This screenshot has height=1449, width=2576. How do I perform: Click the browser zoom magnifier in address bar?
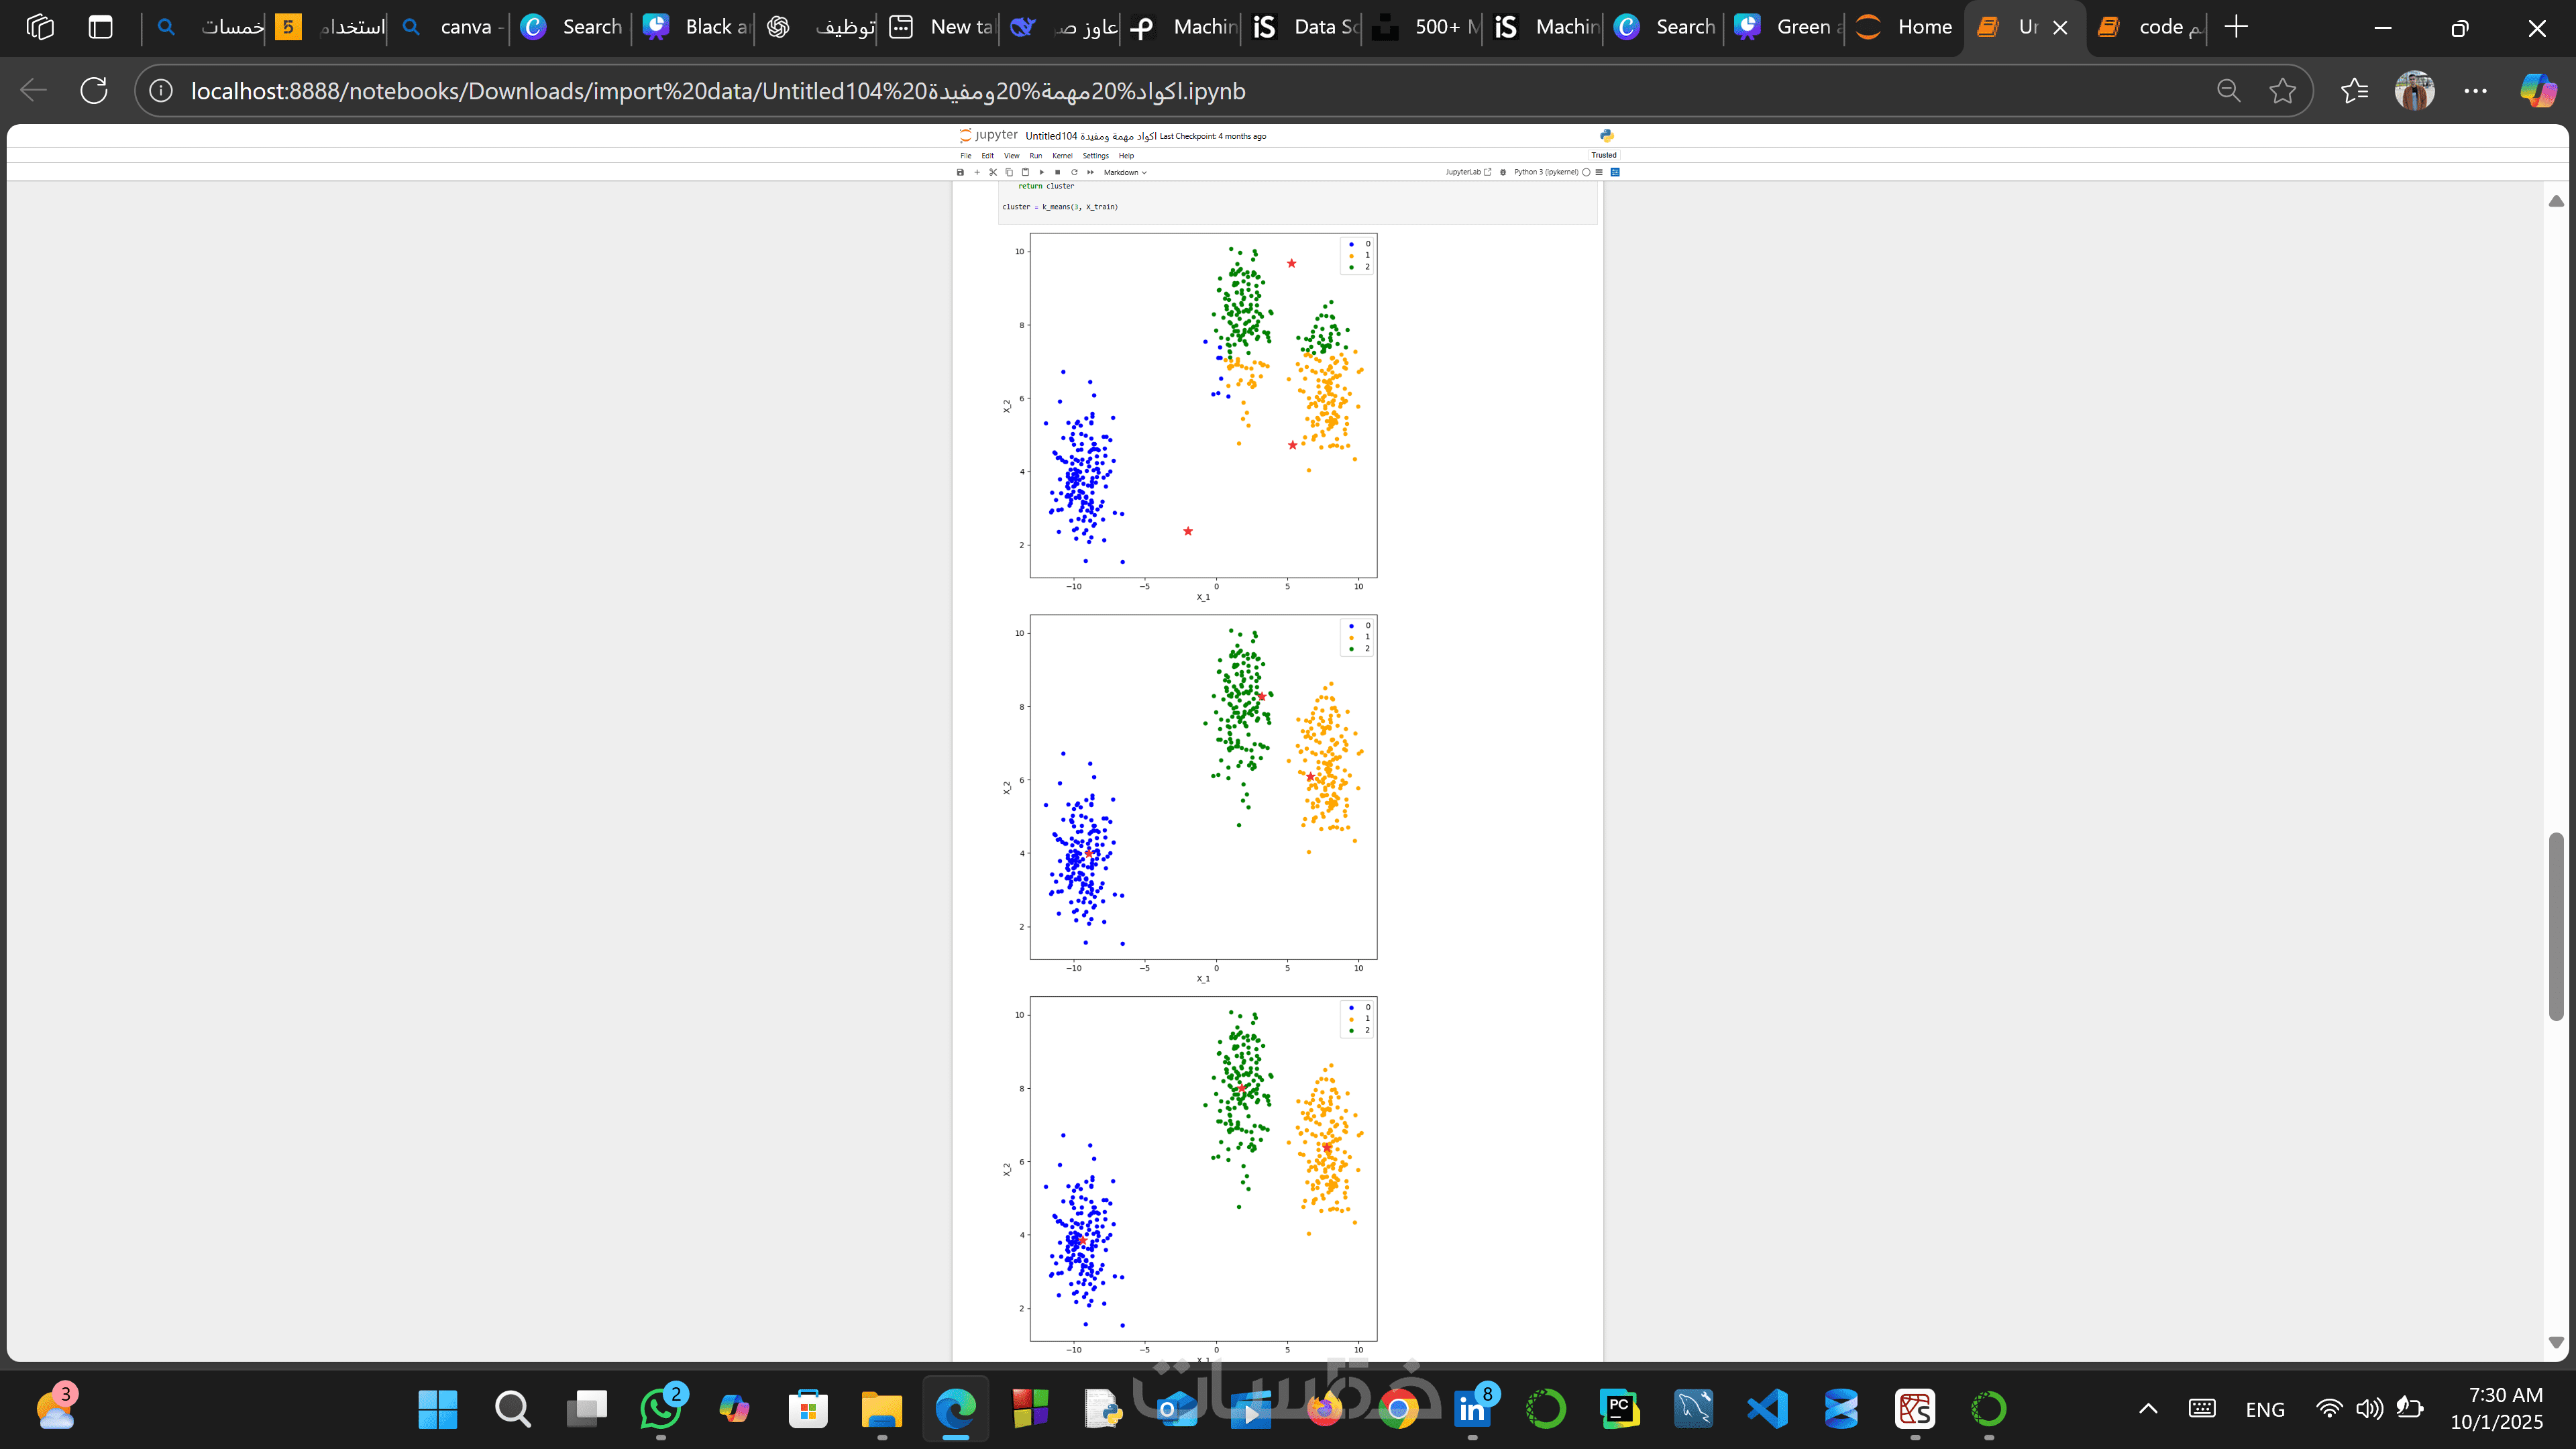(2228, 91)
